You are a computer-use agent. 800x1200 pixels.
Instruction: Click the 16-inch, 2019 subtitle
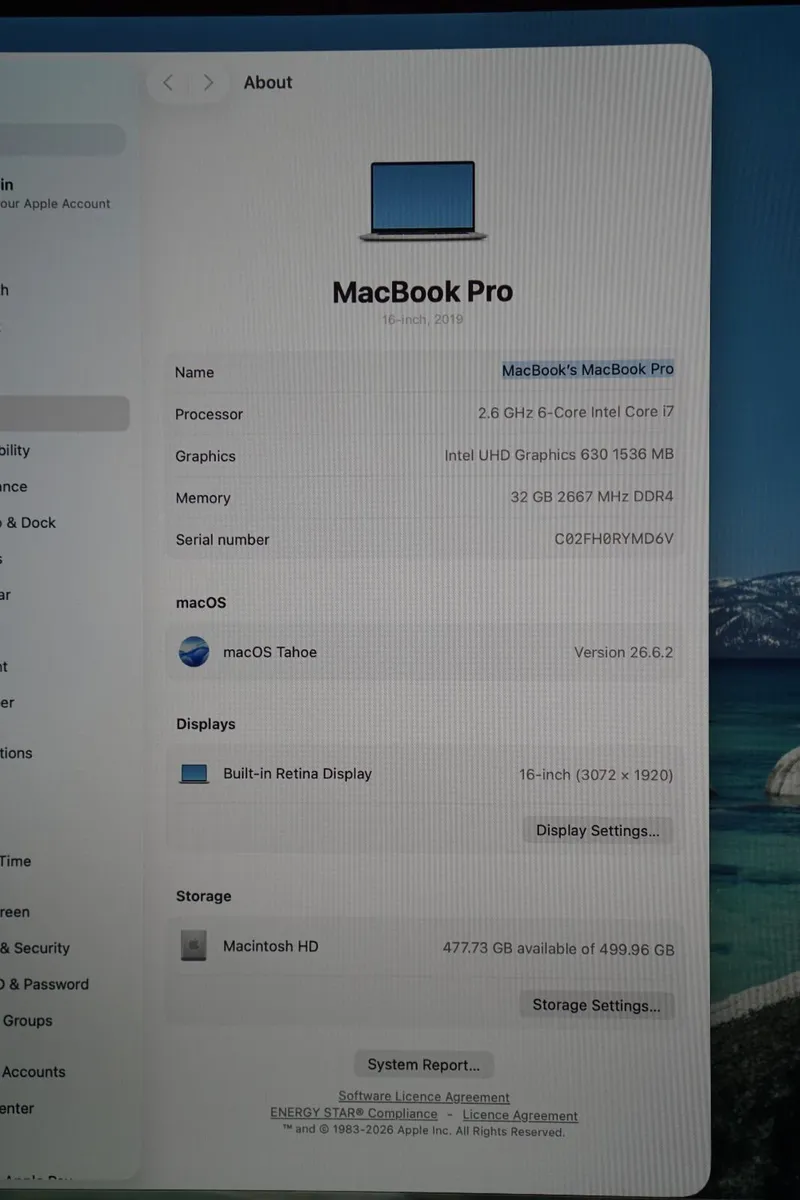tap(422, 320)
